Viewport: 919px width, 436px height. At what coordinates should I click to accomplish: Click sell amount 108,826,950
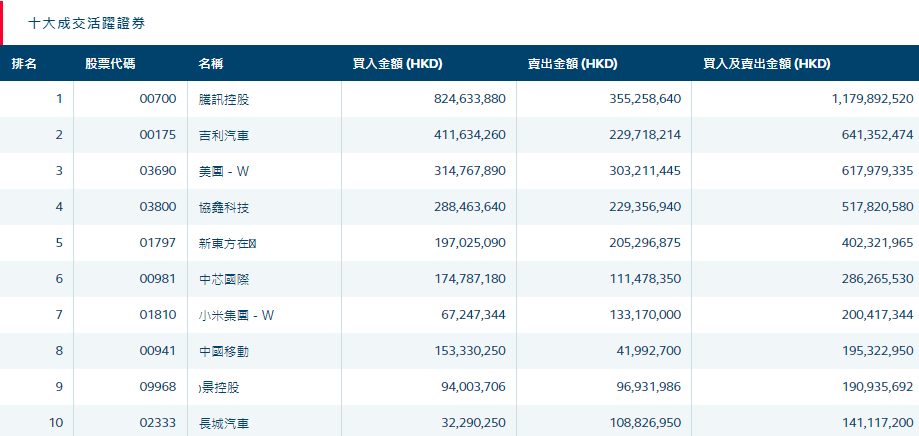click(x=645, y=423)
